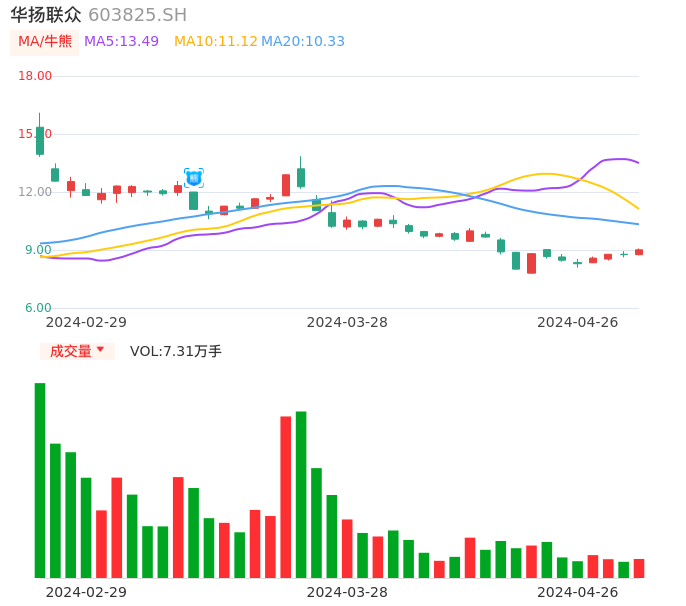
Task: Select the MA5:13.49 legend label
Action: (x=121, y=42)
